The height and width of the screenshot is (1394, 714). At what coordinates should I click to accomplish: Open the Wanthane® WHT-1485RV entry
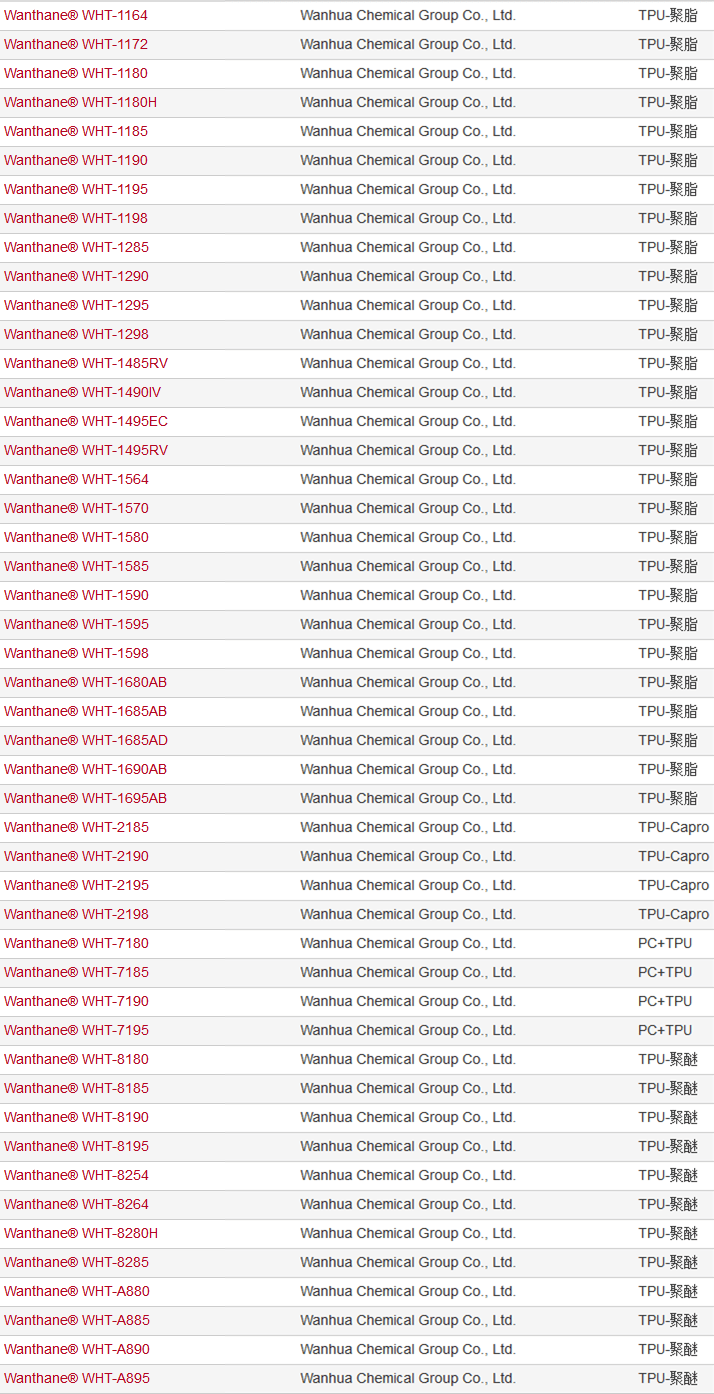click(x=86, y=363)
